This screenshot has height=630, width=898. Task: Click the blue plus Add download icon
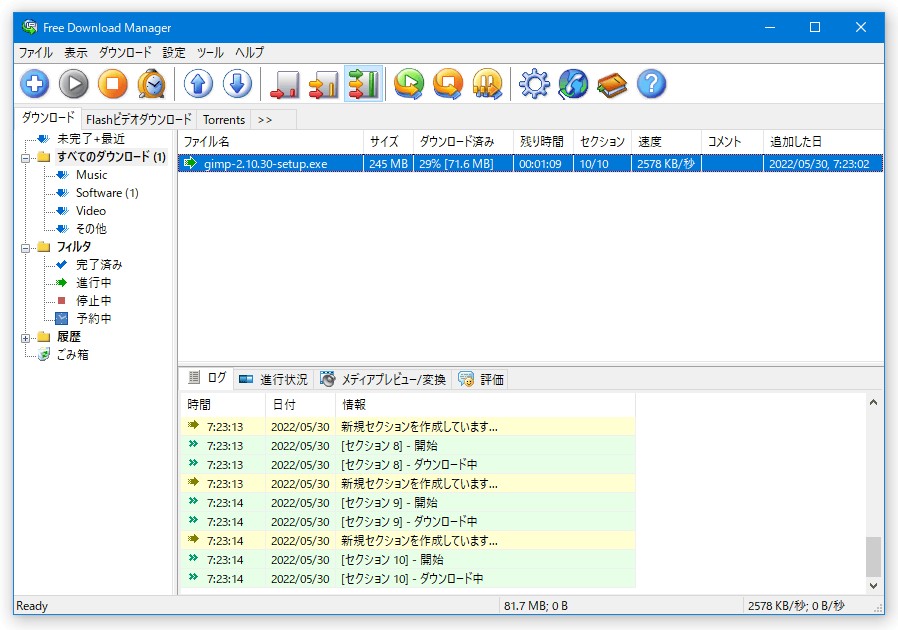coord(34,84)
